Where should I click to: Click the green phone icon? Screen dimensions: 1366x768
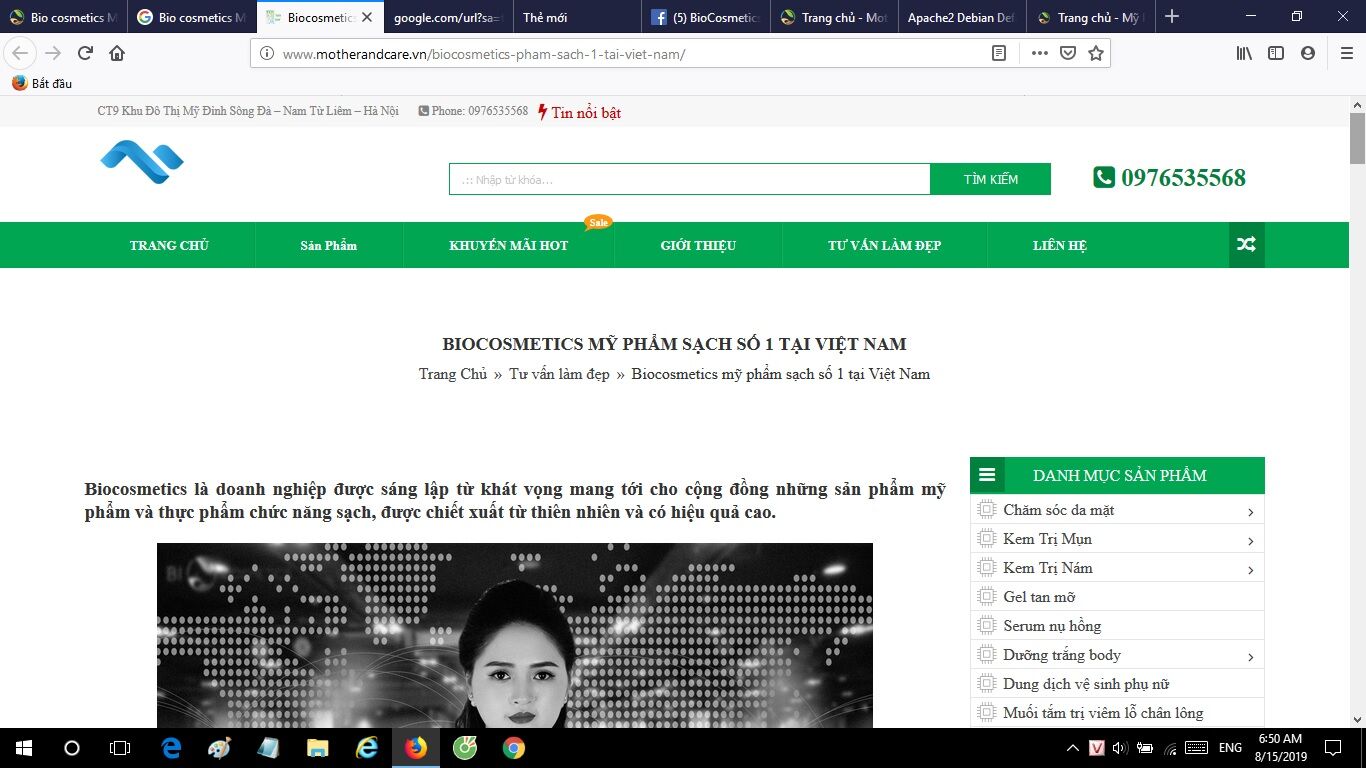(x=1104, y=178)
